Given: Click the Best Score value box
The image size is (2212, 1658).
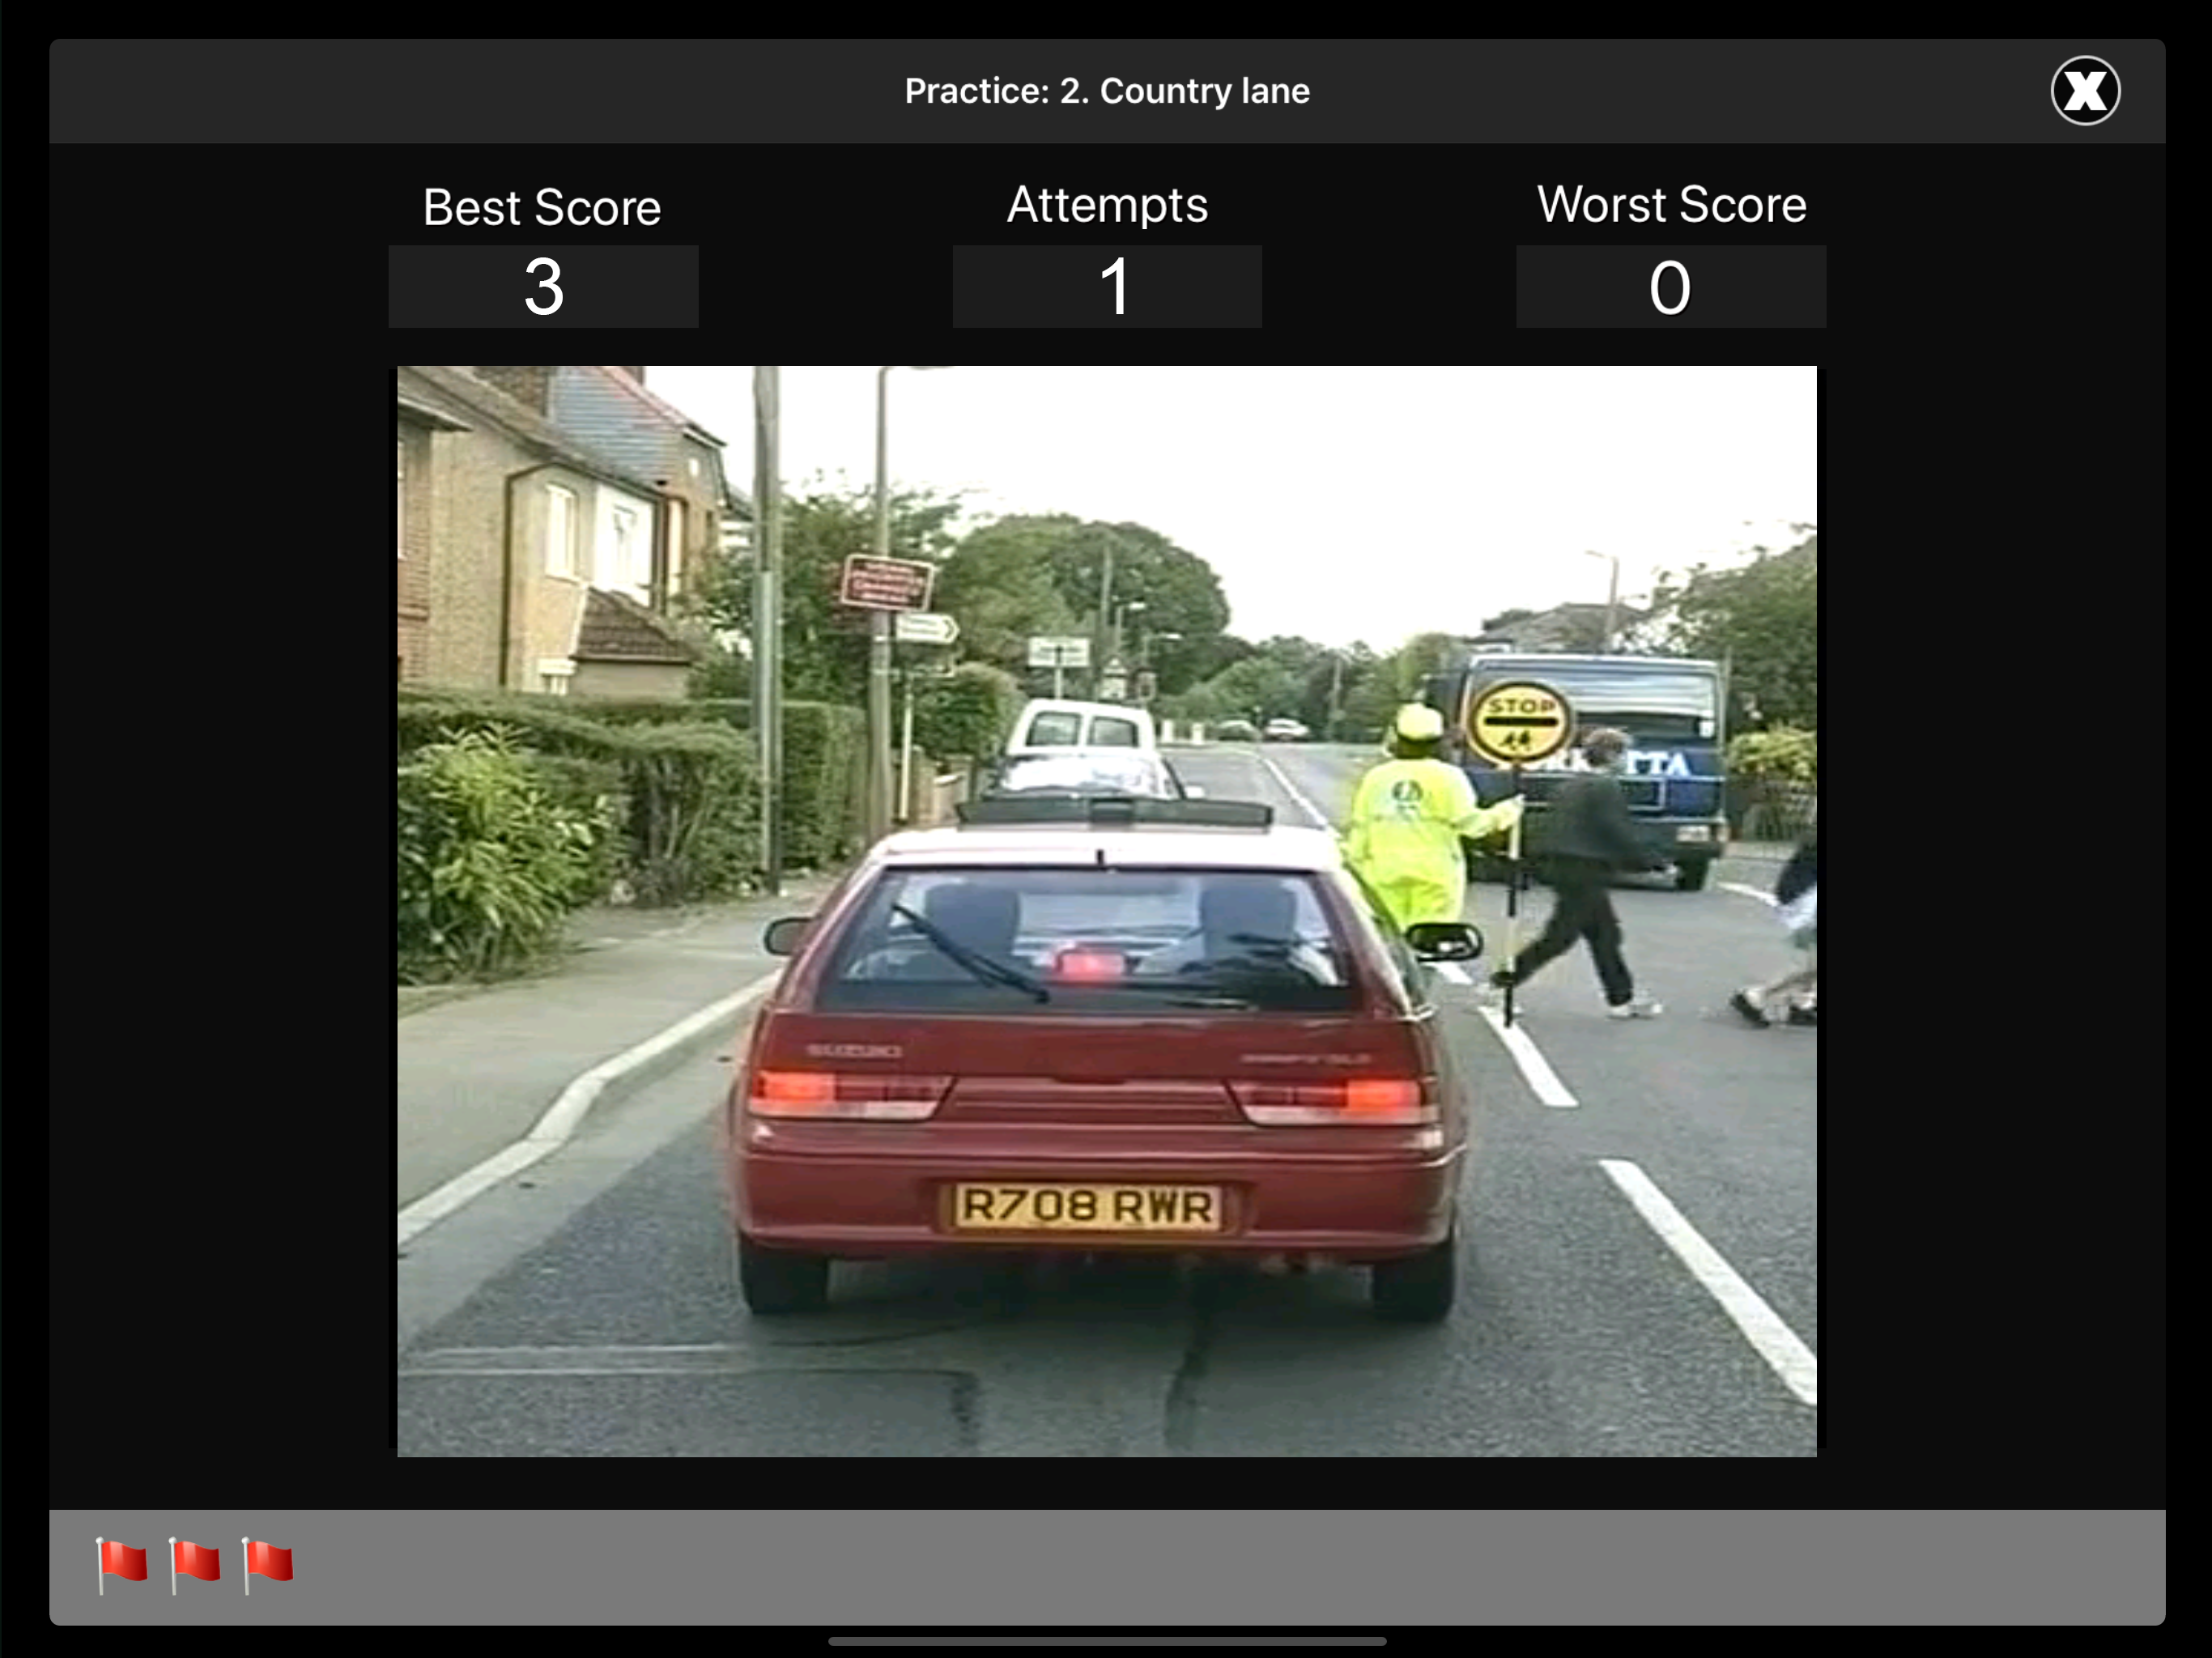Looking at the screenshot, I should pos(543,287).
